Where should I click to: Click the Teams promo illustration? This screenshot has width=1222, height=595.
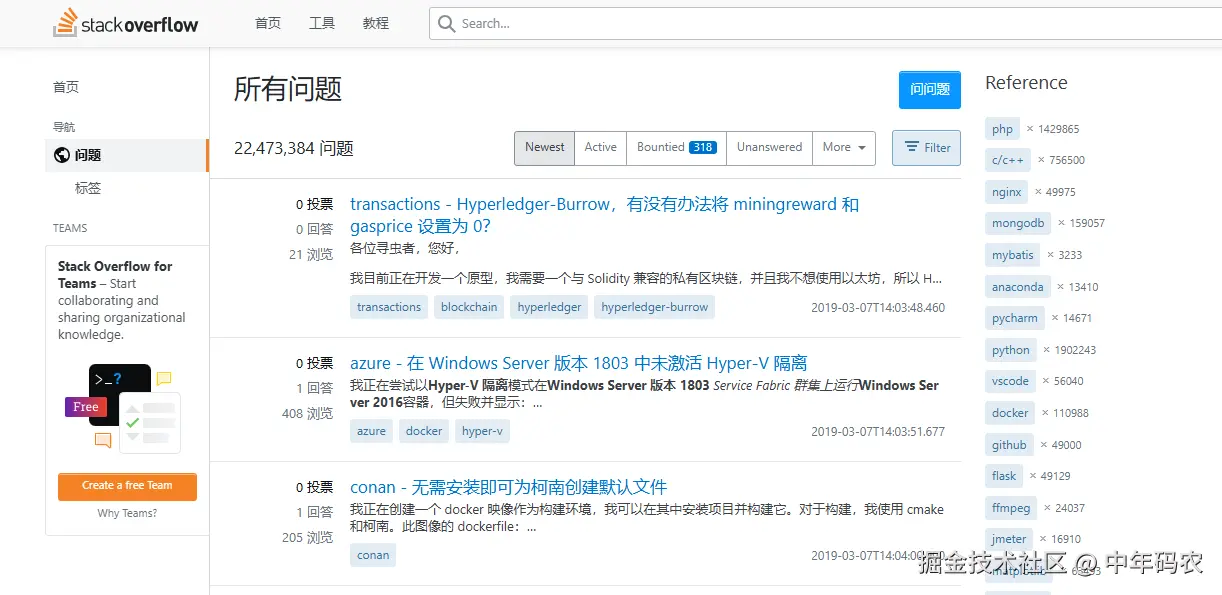[122, 407]
